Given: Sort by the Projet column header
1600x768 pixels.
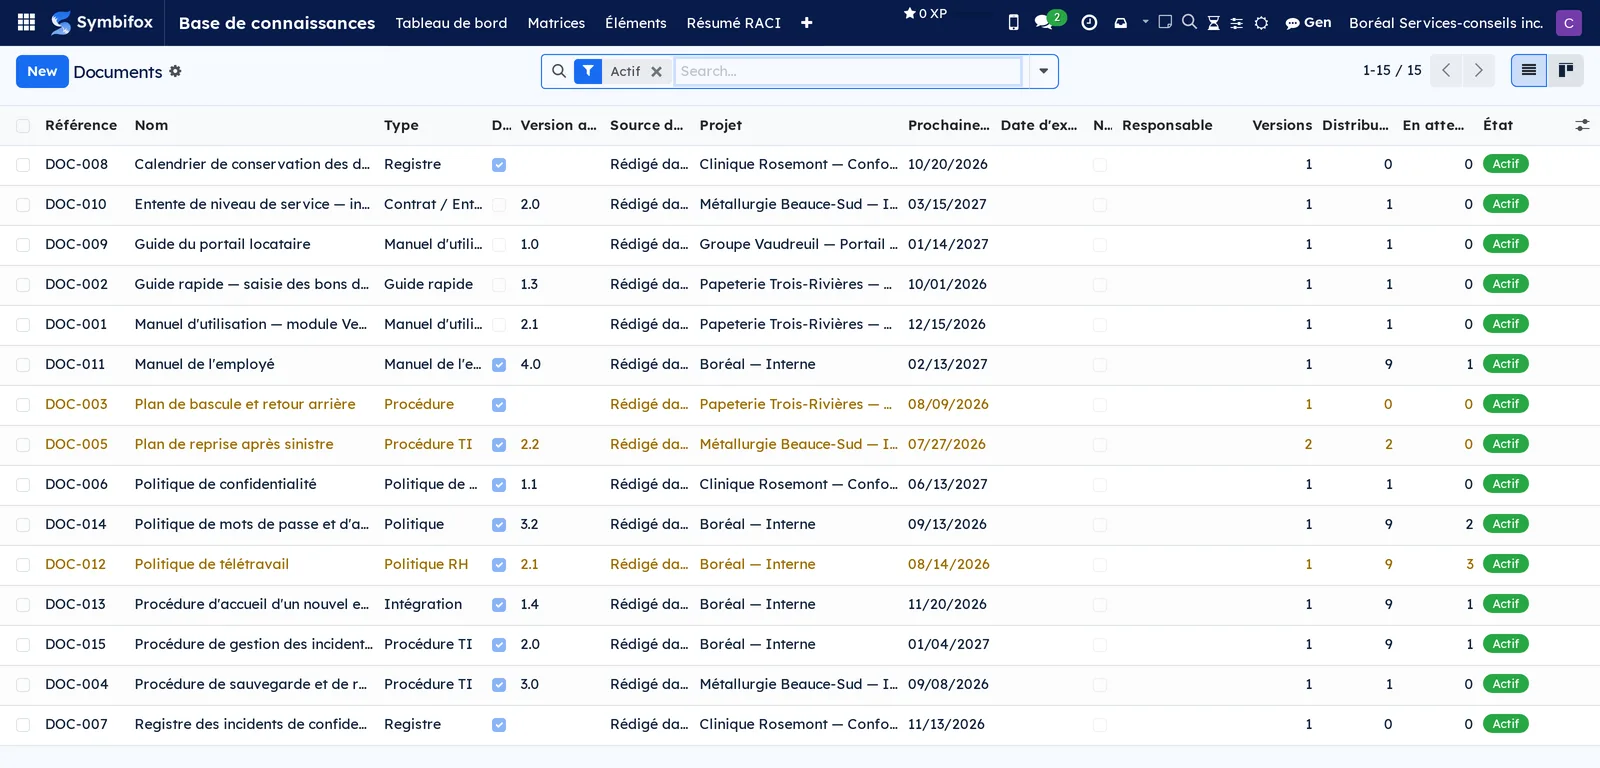Looking at the screenshot, I should [721, 125].
